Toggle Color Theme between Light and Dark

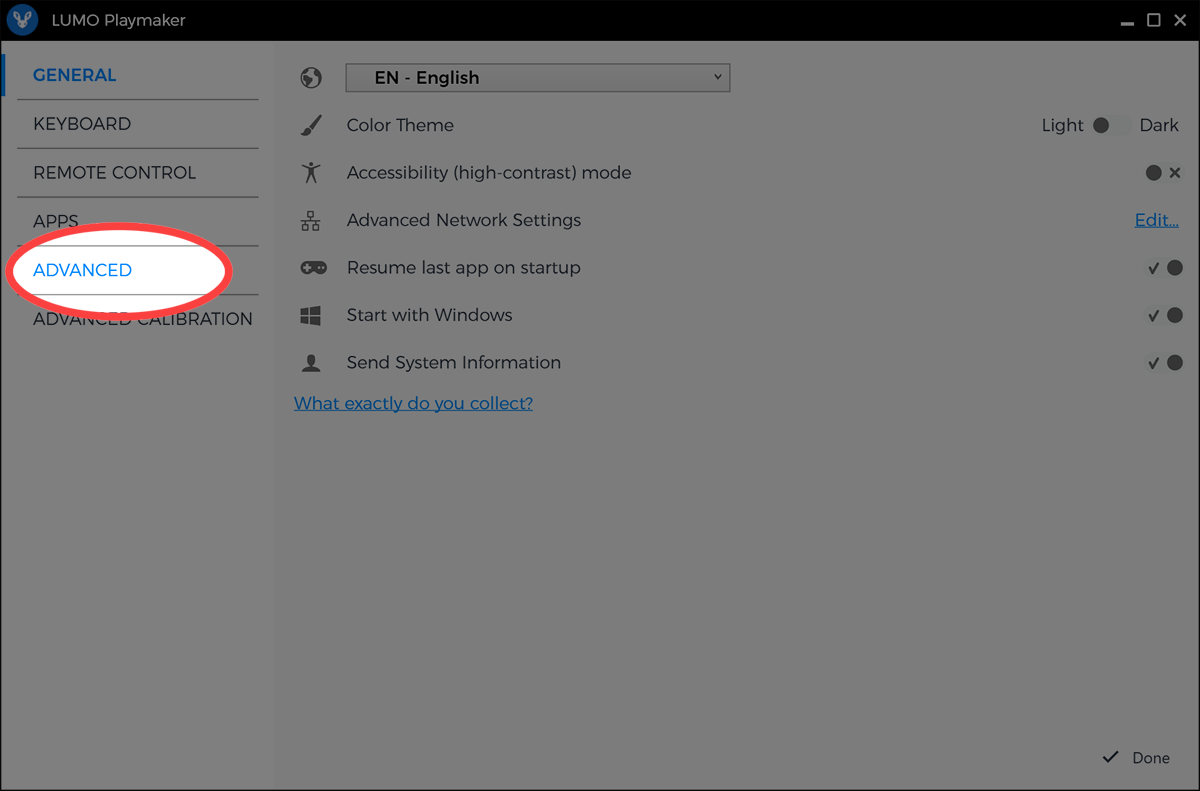(x=1111, y=126)
